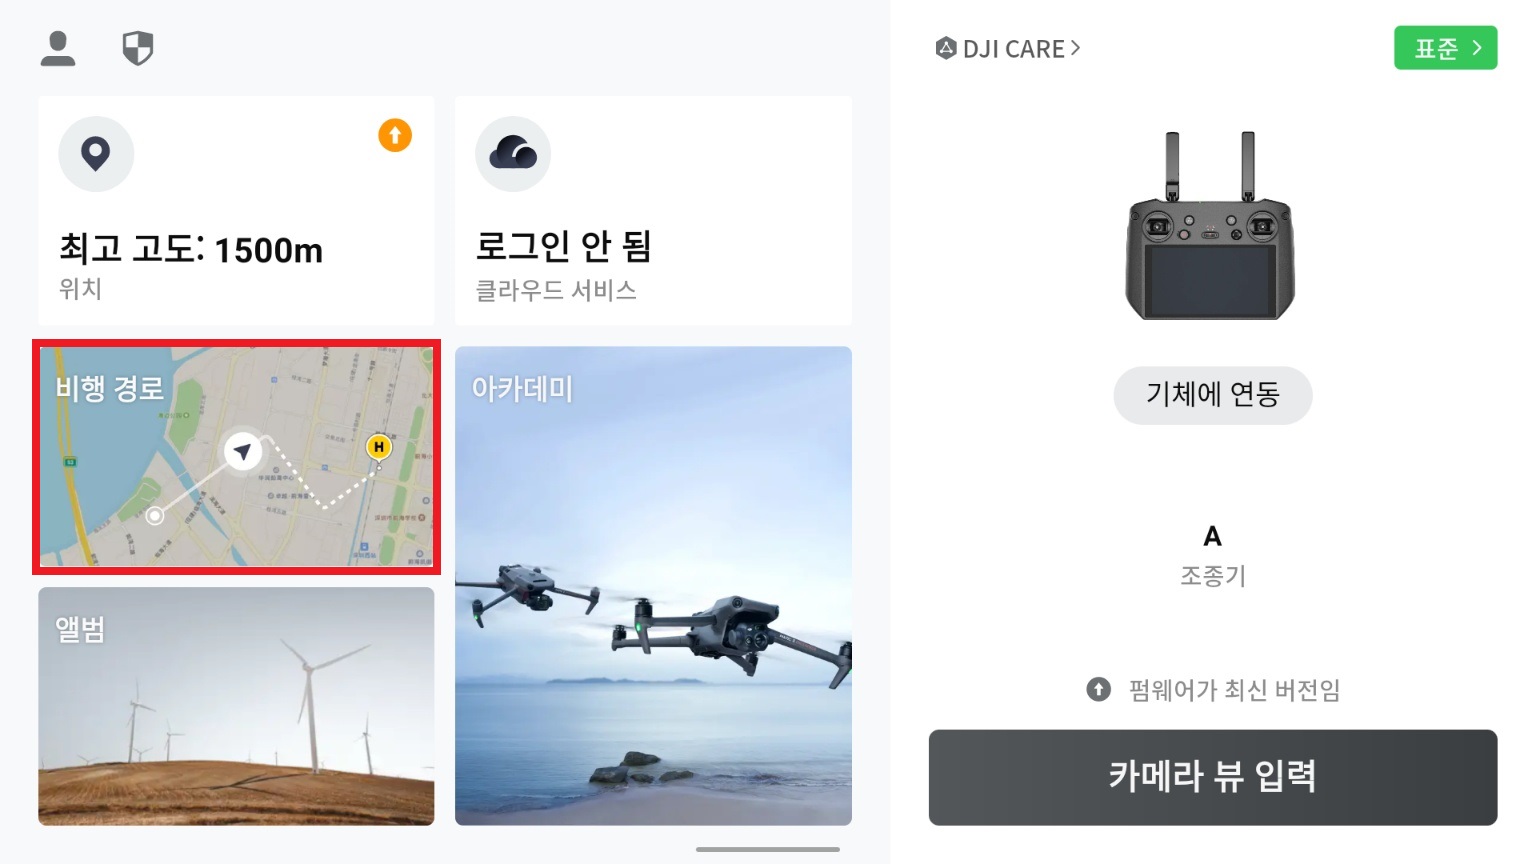Click the 카메라 뷰 입력 button
The image size is (1536, 864).
tap(1213, 777)
